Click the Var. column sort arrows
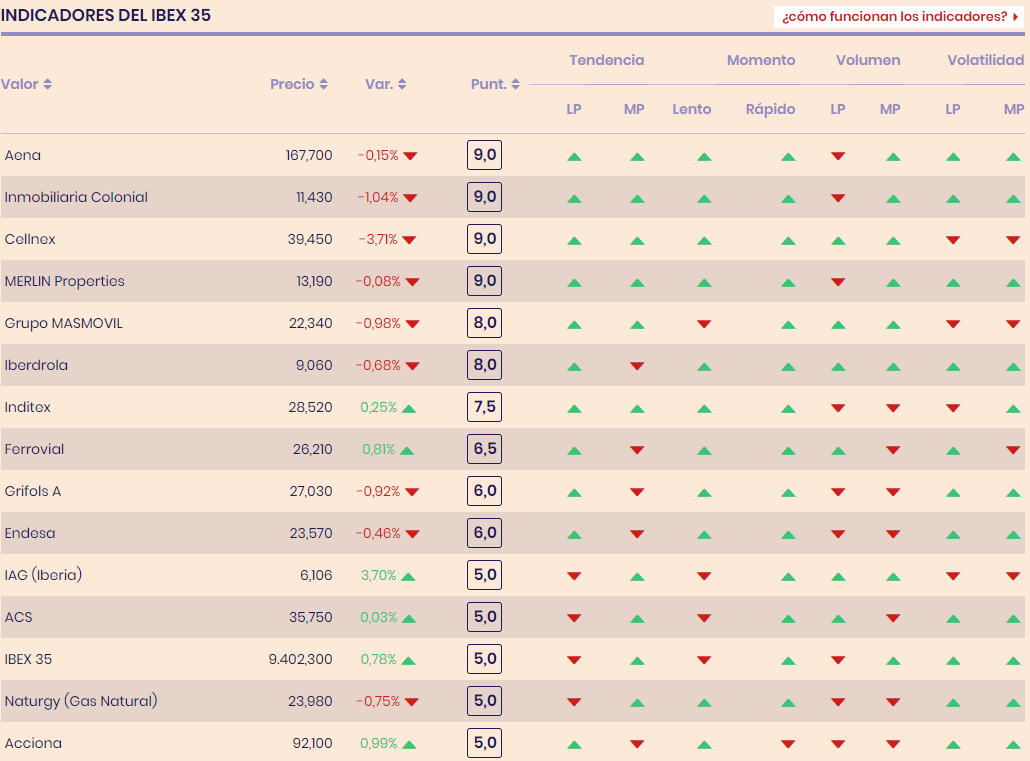Viewport: 1030px width, 761px height. pyautogui.click(x=402, y=85)
